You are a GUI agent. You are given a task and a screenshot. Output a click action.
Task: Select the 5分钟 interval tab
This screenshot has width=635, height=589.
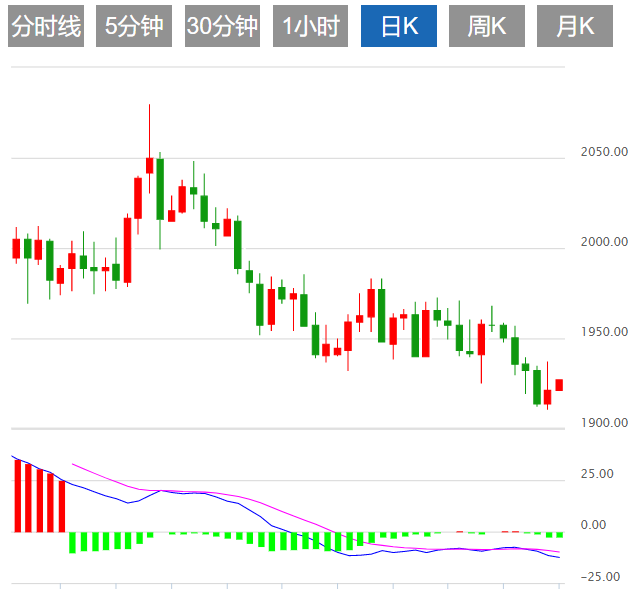(134, 26)
